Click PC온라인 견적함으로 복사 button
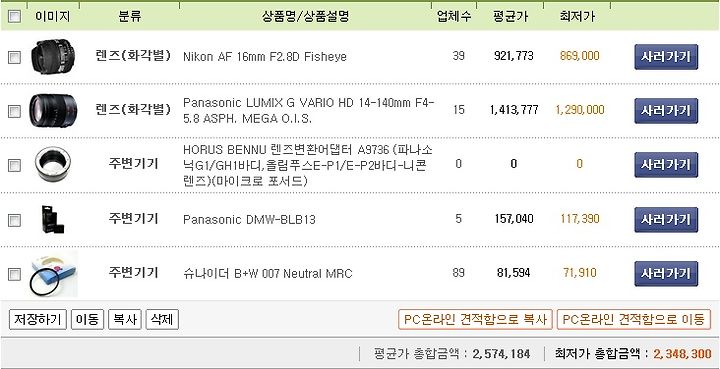This screenshot has height=369, width=720. click(x=475, y=319)
